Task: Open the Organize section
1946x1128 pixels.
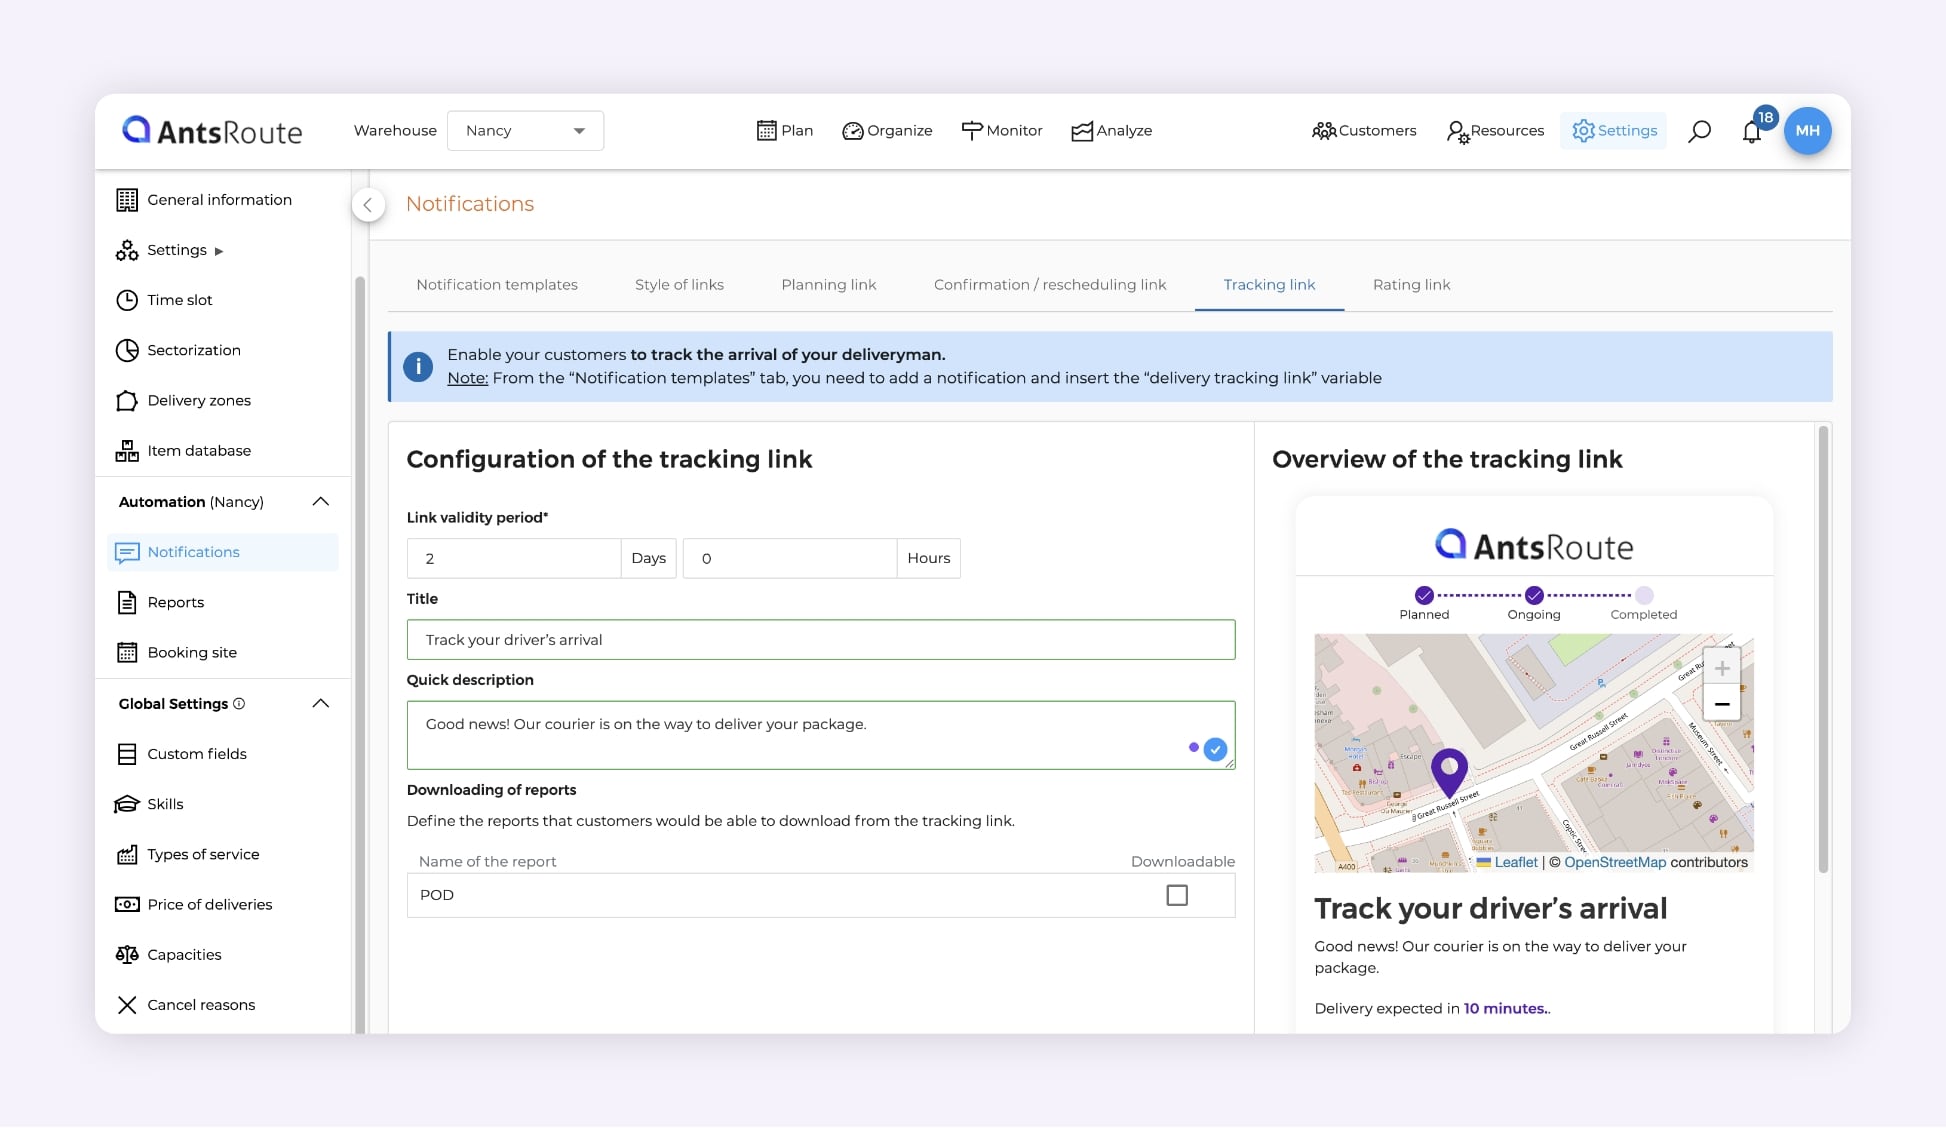Action: coord(886,130)
